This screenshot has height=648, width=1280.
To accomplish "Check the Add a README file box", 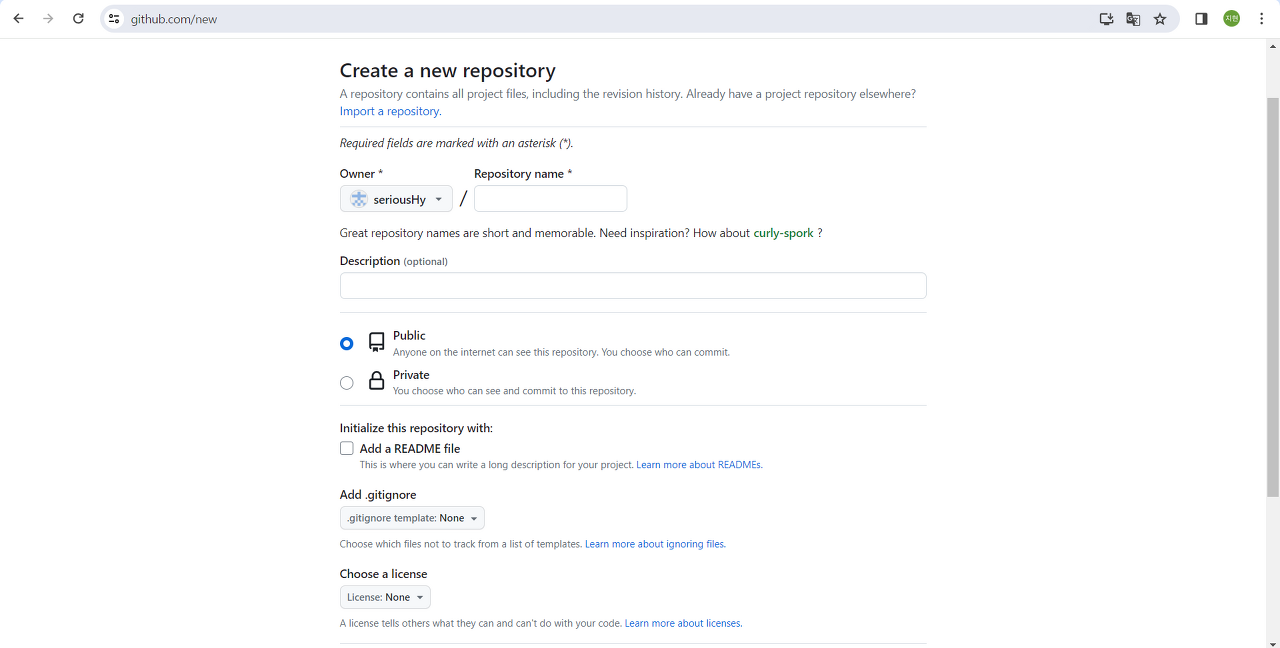I will click(x=347, y=449).
